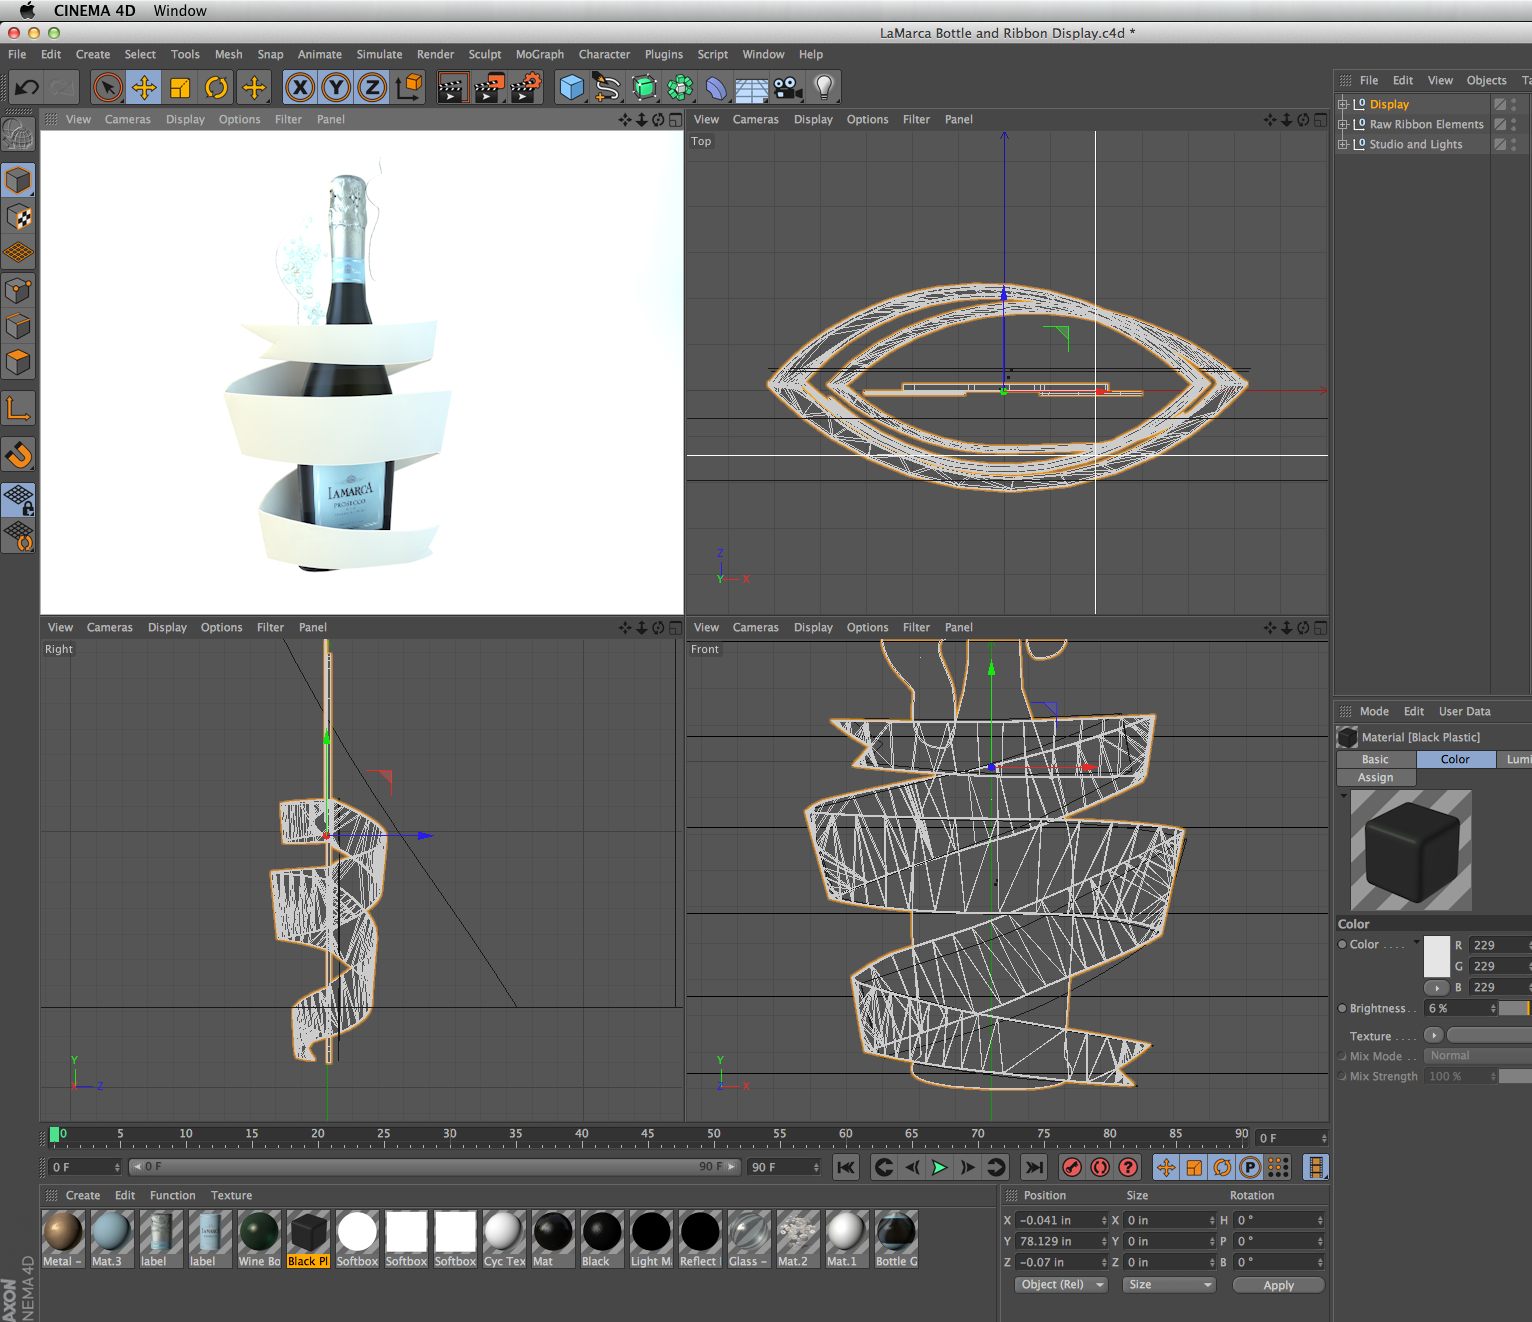
Task: Activate the Rotate tool
Action: [216, 88]
